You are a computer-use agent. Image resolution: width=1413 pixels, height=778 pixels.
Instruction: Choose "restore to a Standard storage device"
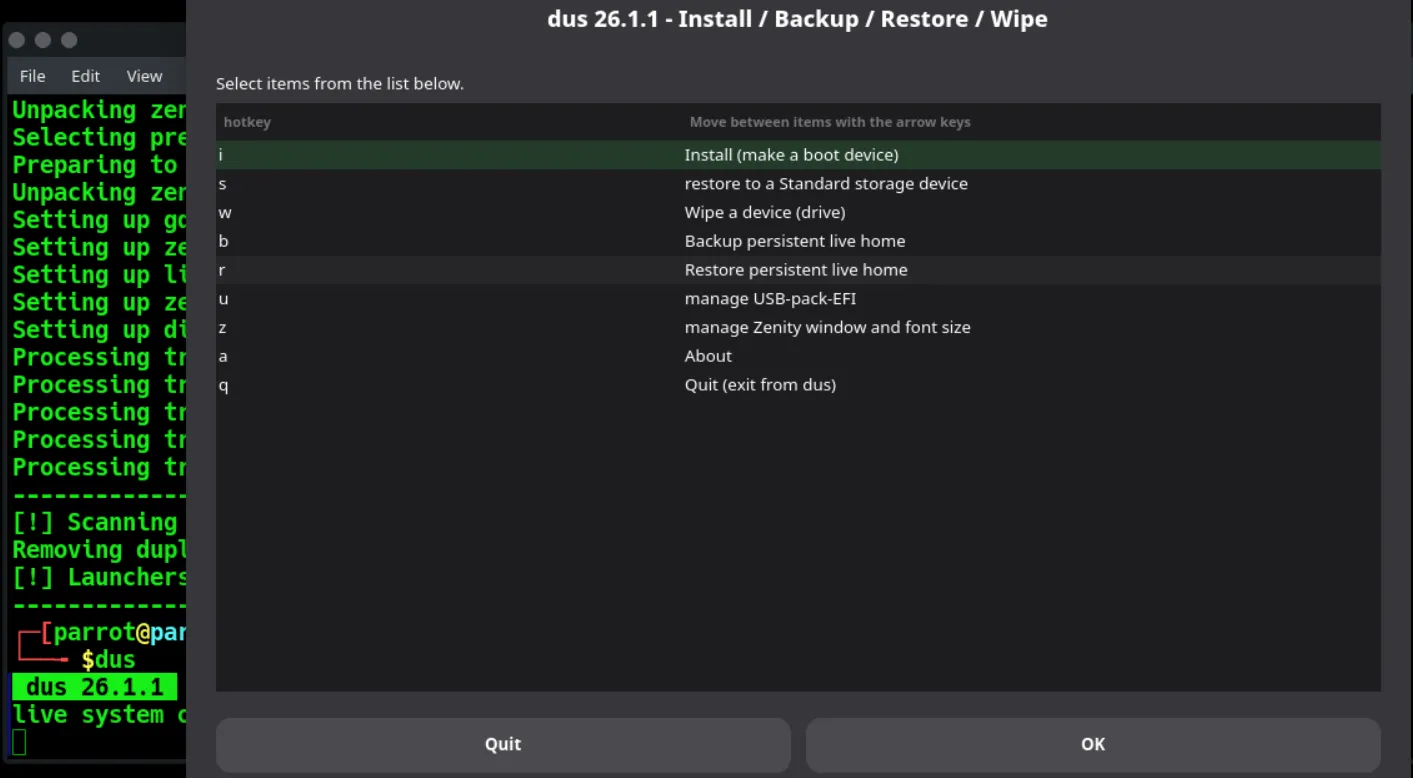[x=798, y=184]
